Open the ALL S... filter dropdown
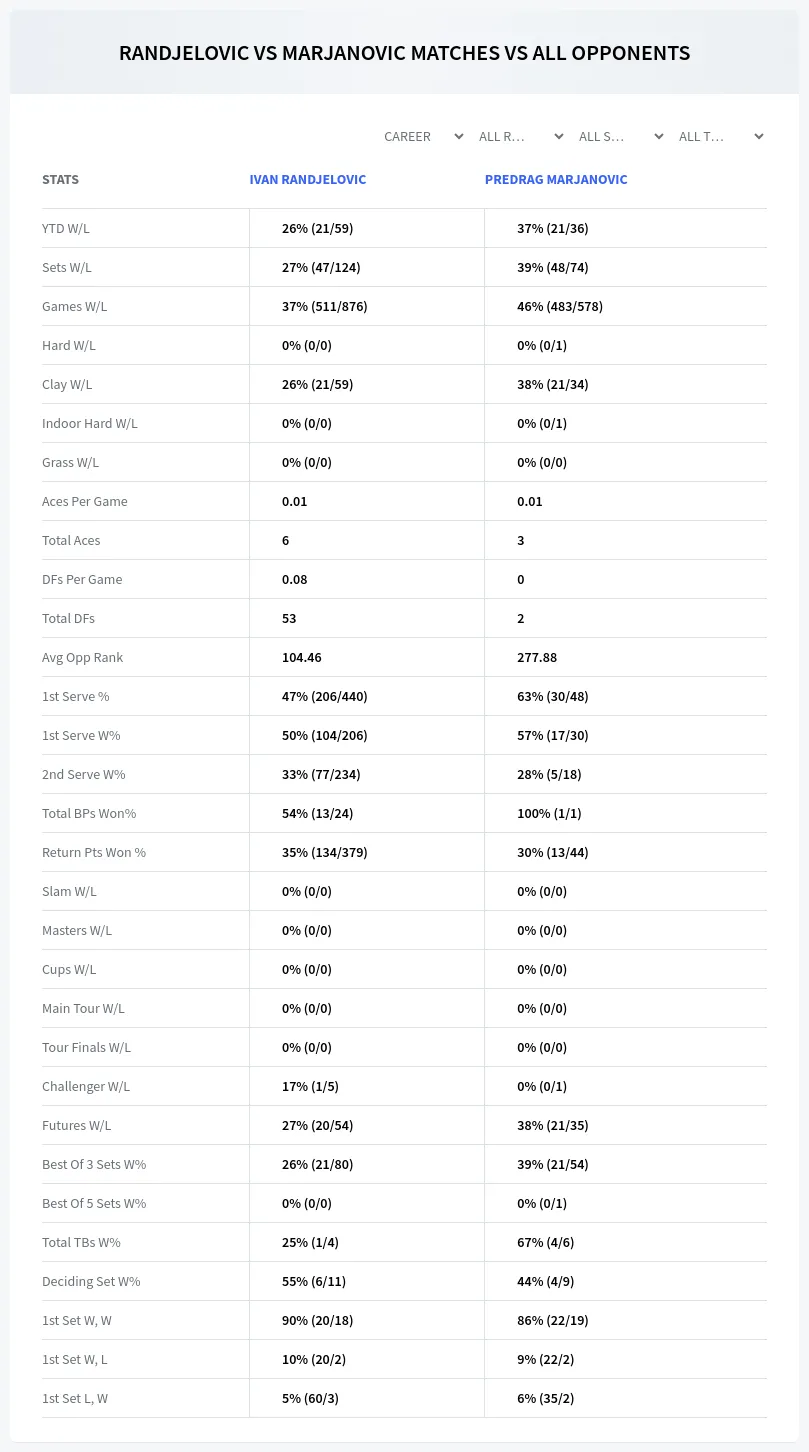The image size is (809, 1452). pyautogui.click(x=620, y=136)
